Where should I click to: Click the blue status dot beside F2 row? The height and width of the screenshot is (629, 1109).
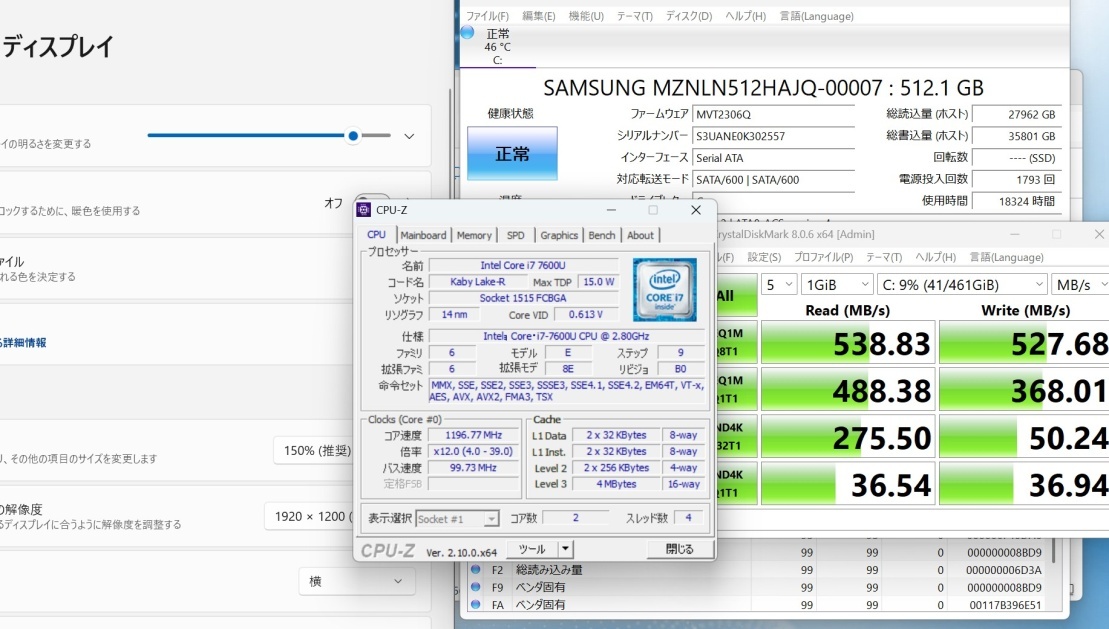point(475,570)
